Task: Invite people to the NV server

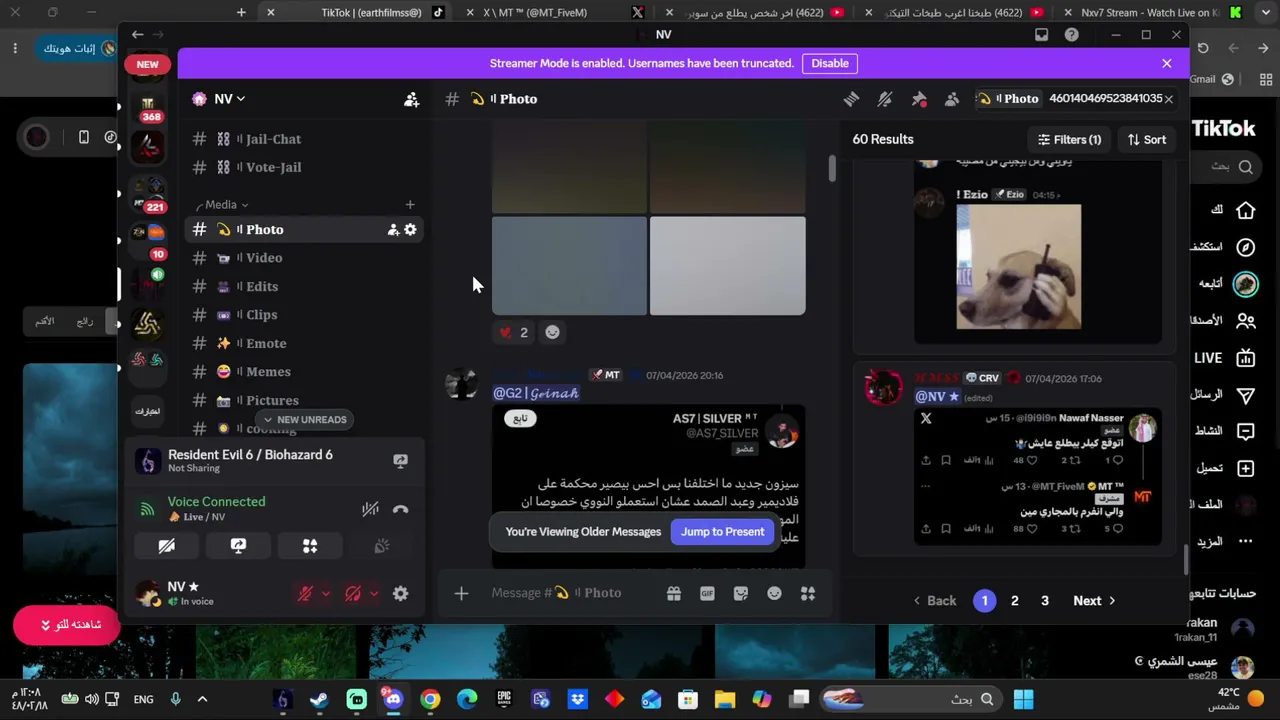Action: click(411, 99)
